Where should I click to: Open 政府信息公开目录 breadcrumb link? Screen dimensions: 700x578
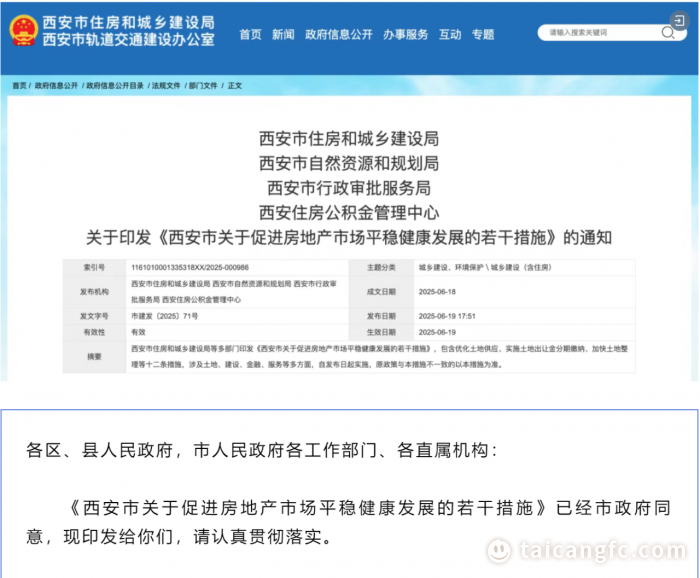[115, 86]
